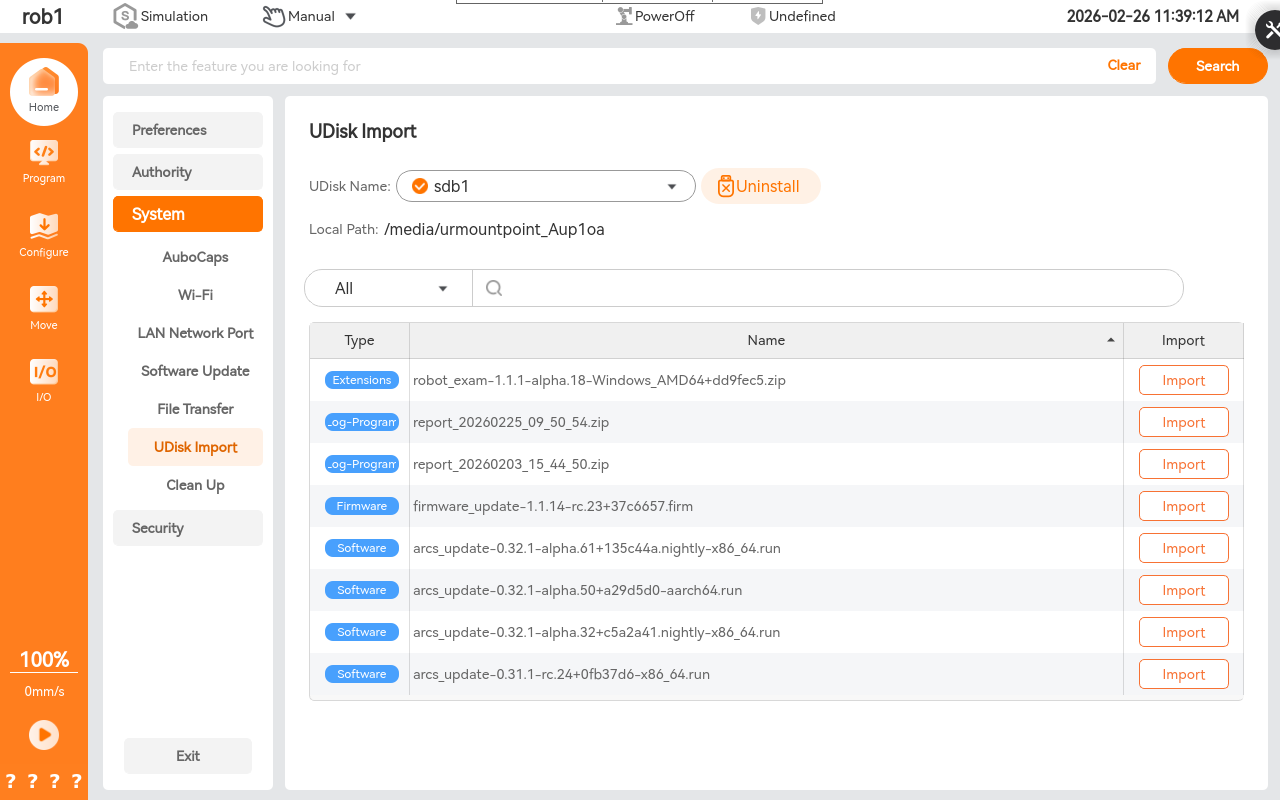Click the Undefined shield status icon
Screen dimensions: 1280x800
click(x=758, y=16)
